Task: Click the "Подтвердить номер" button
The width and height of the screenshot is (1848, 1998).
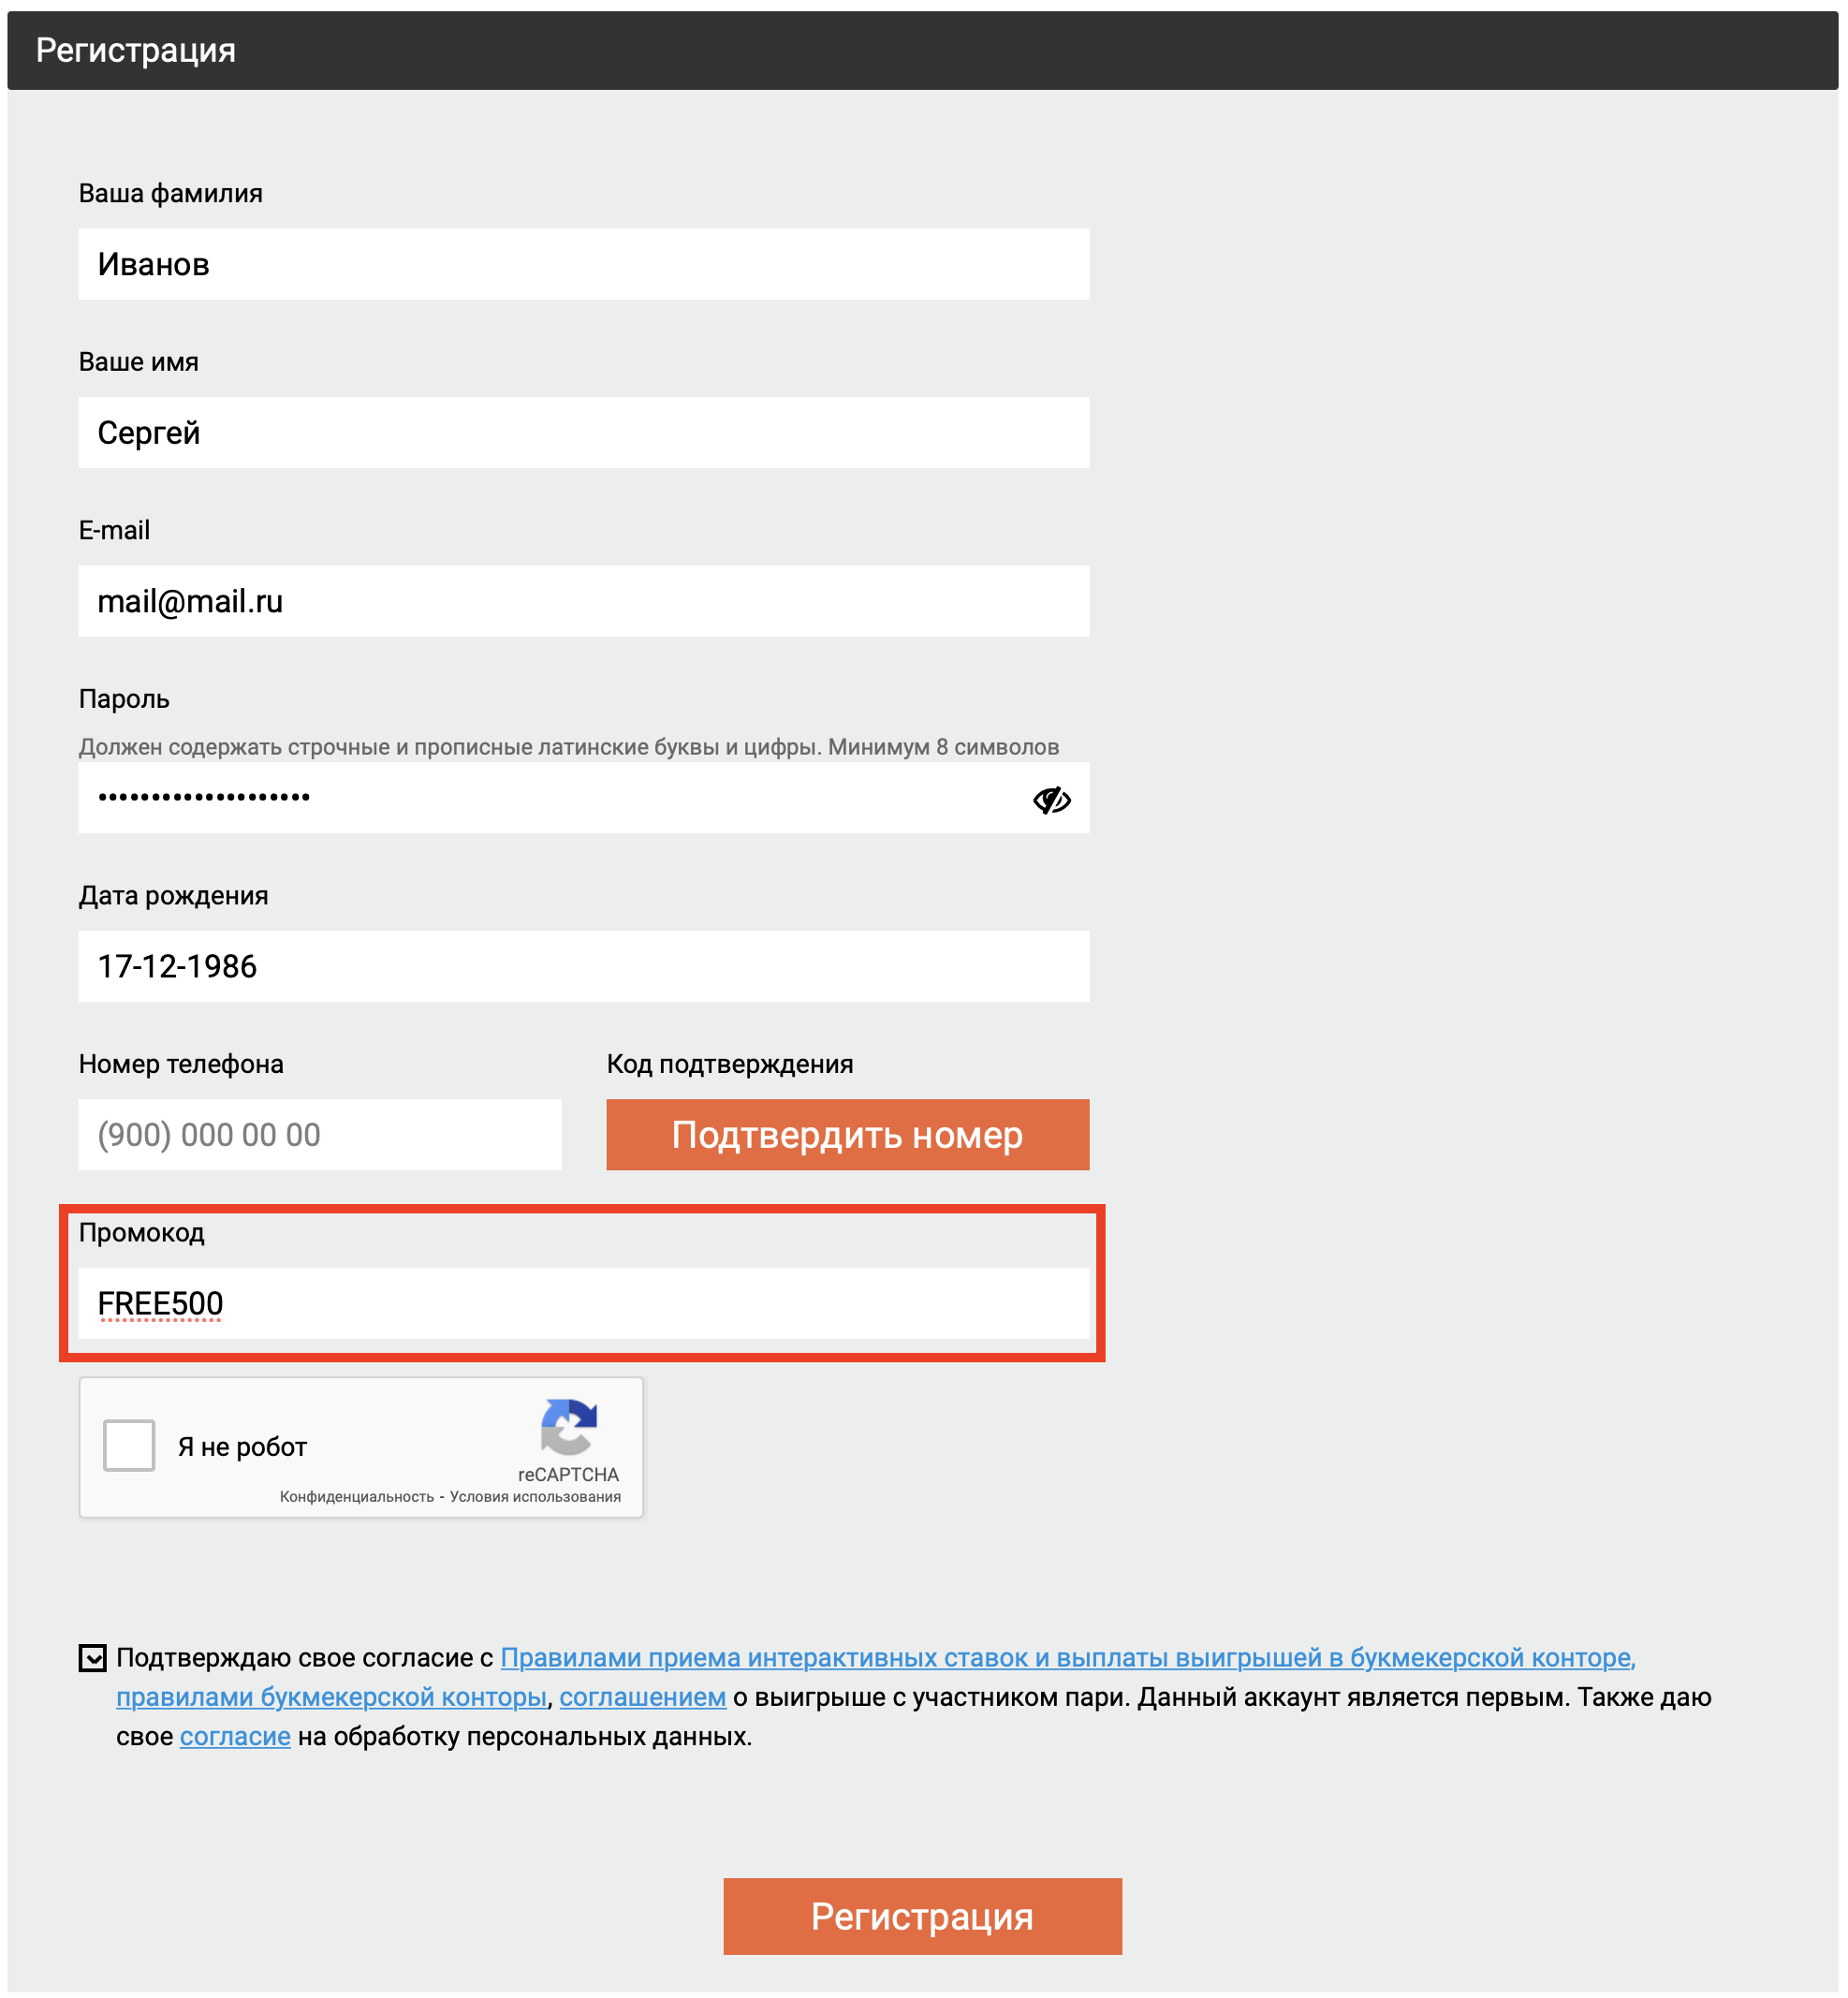Action: (x=847, y=1135)
